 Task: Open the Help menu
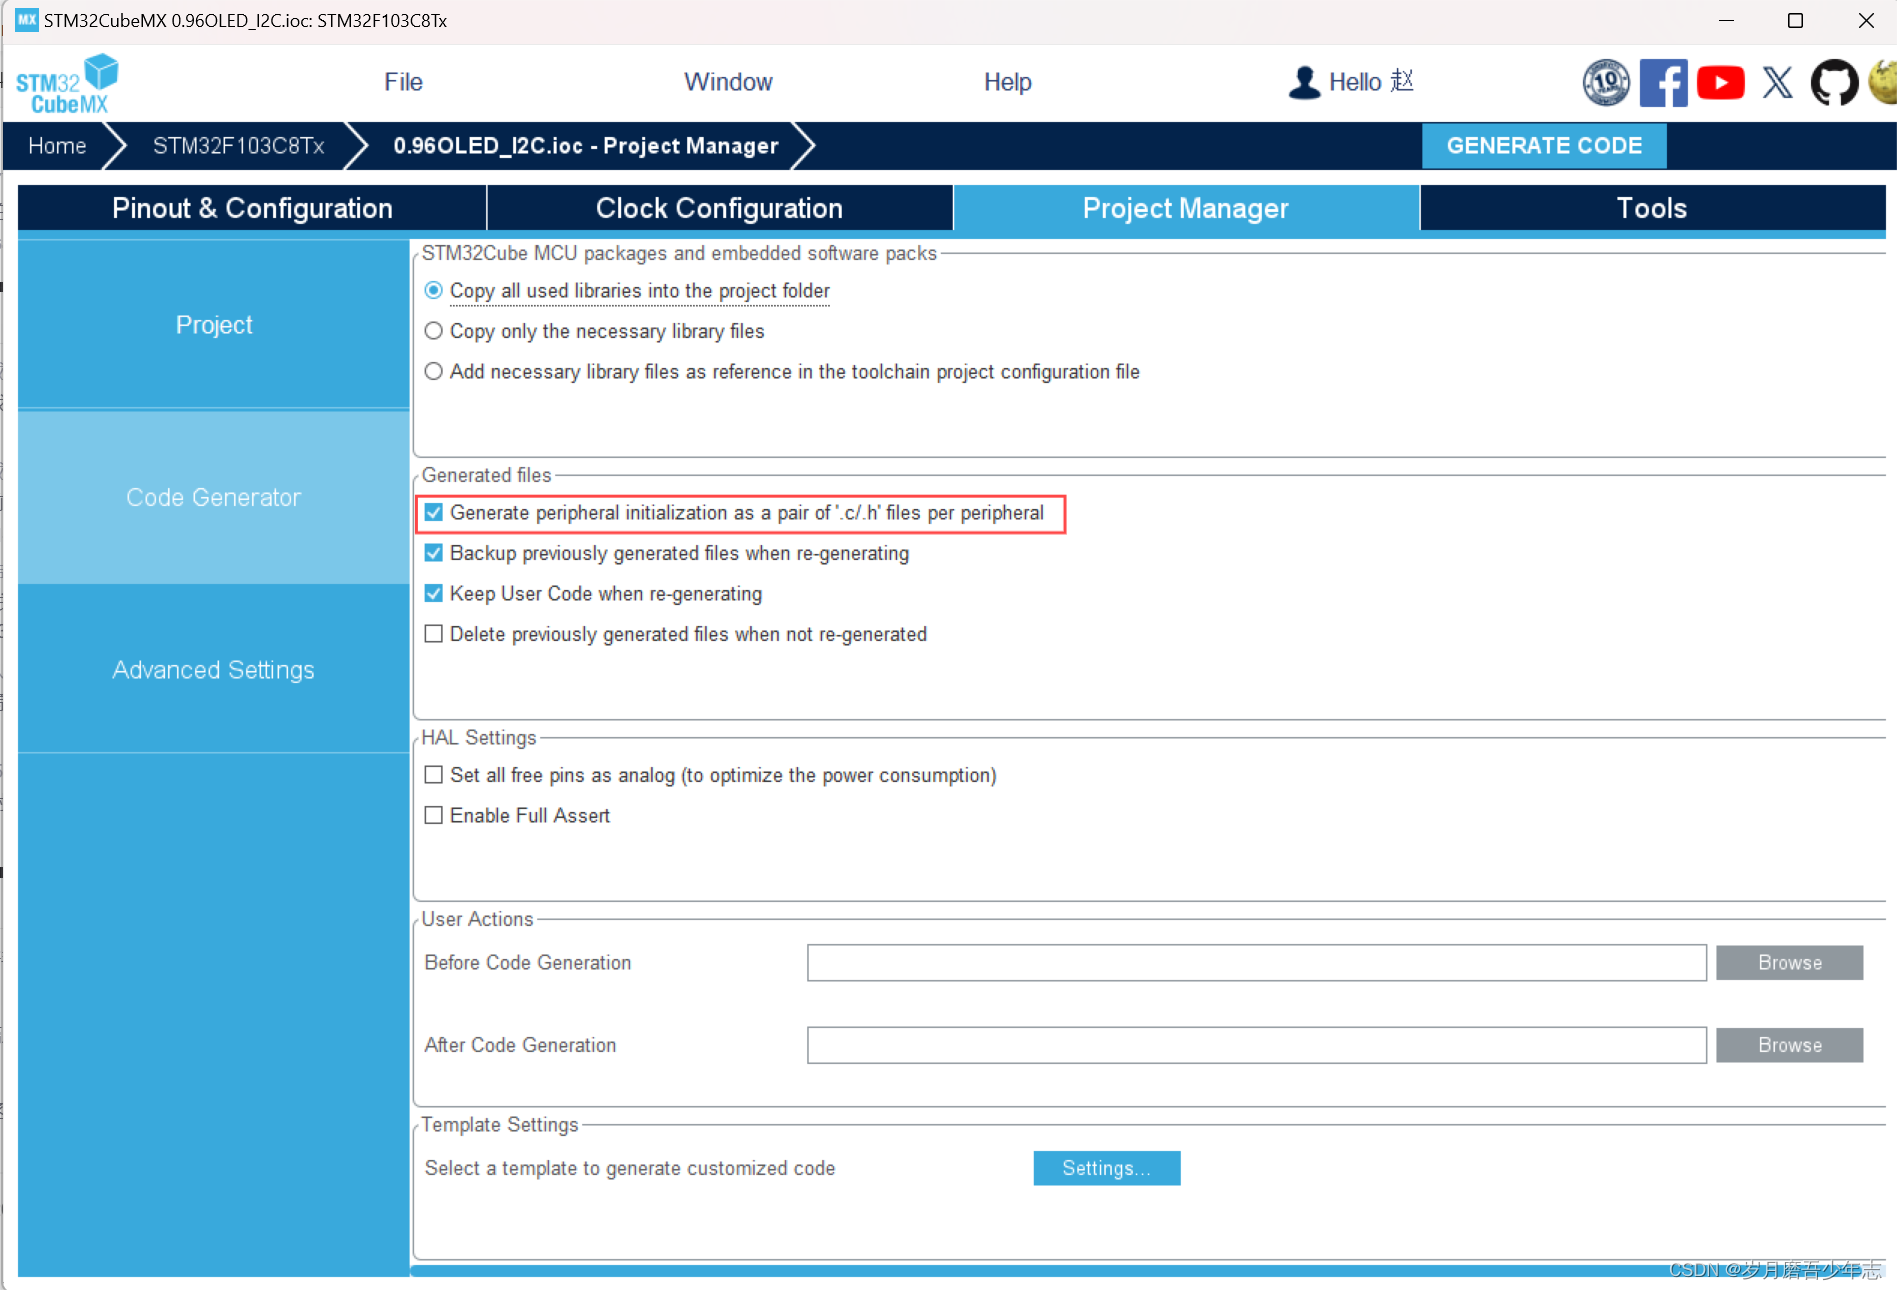[1007, 82]
